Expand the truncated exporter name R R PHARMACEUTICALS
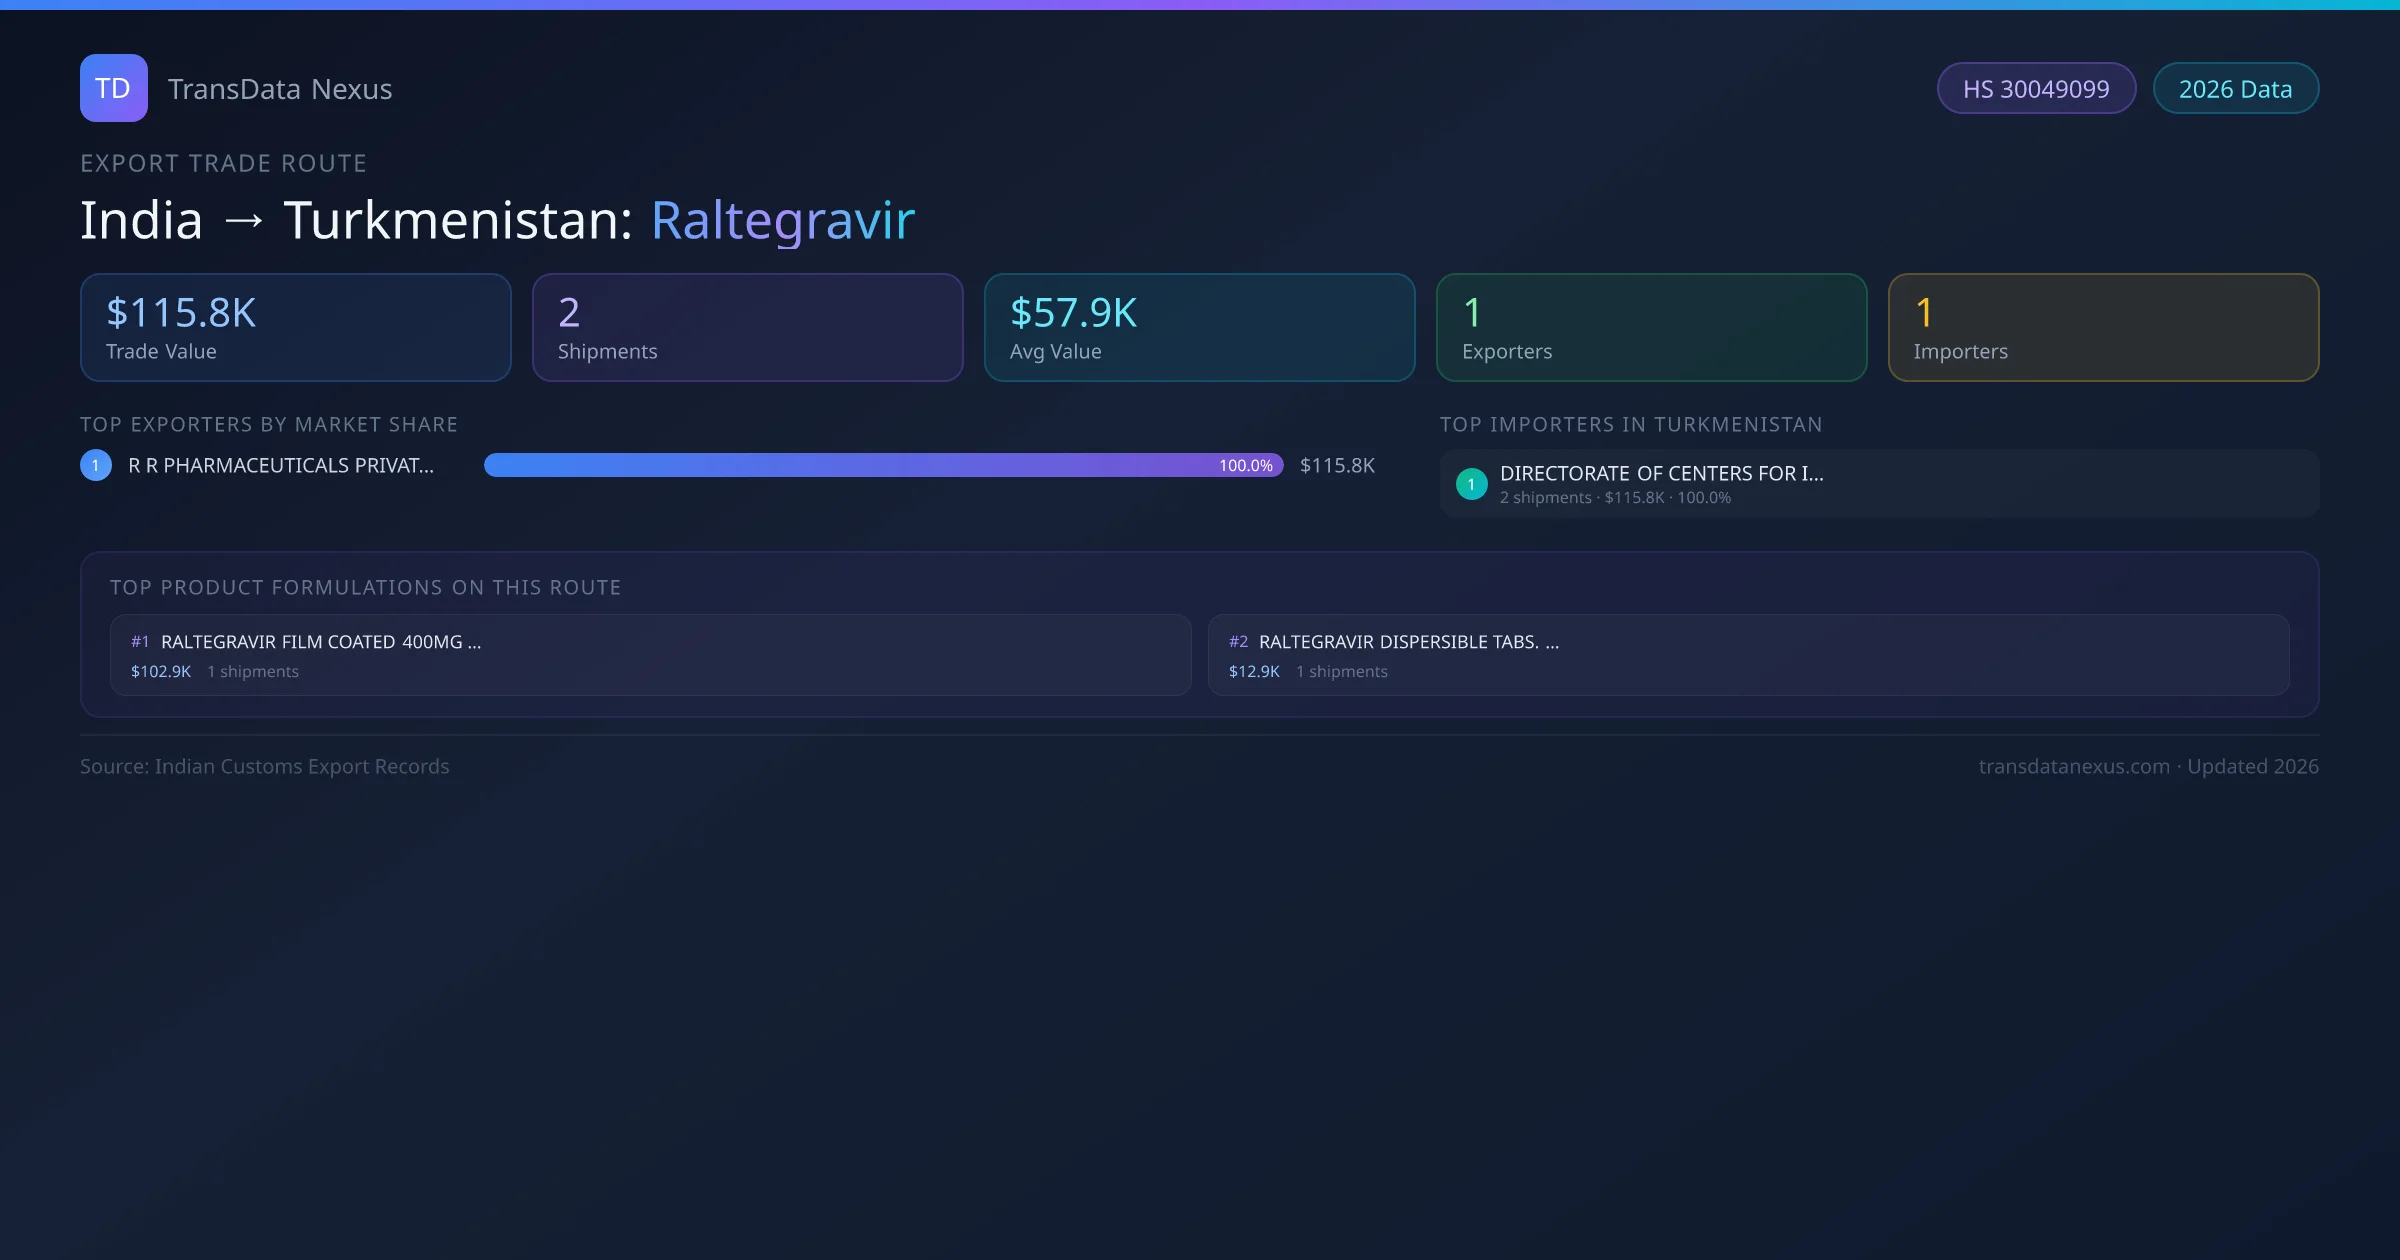The width and height of the screenshot is (2400, 1260). tap(281, 465)
